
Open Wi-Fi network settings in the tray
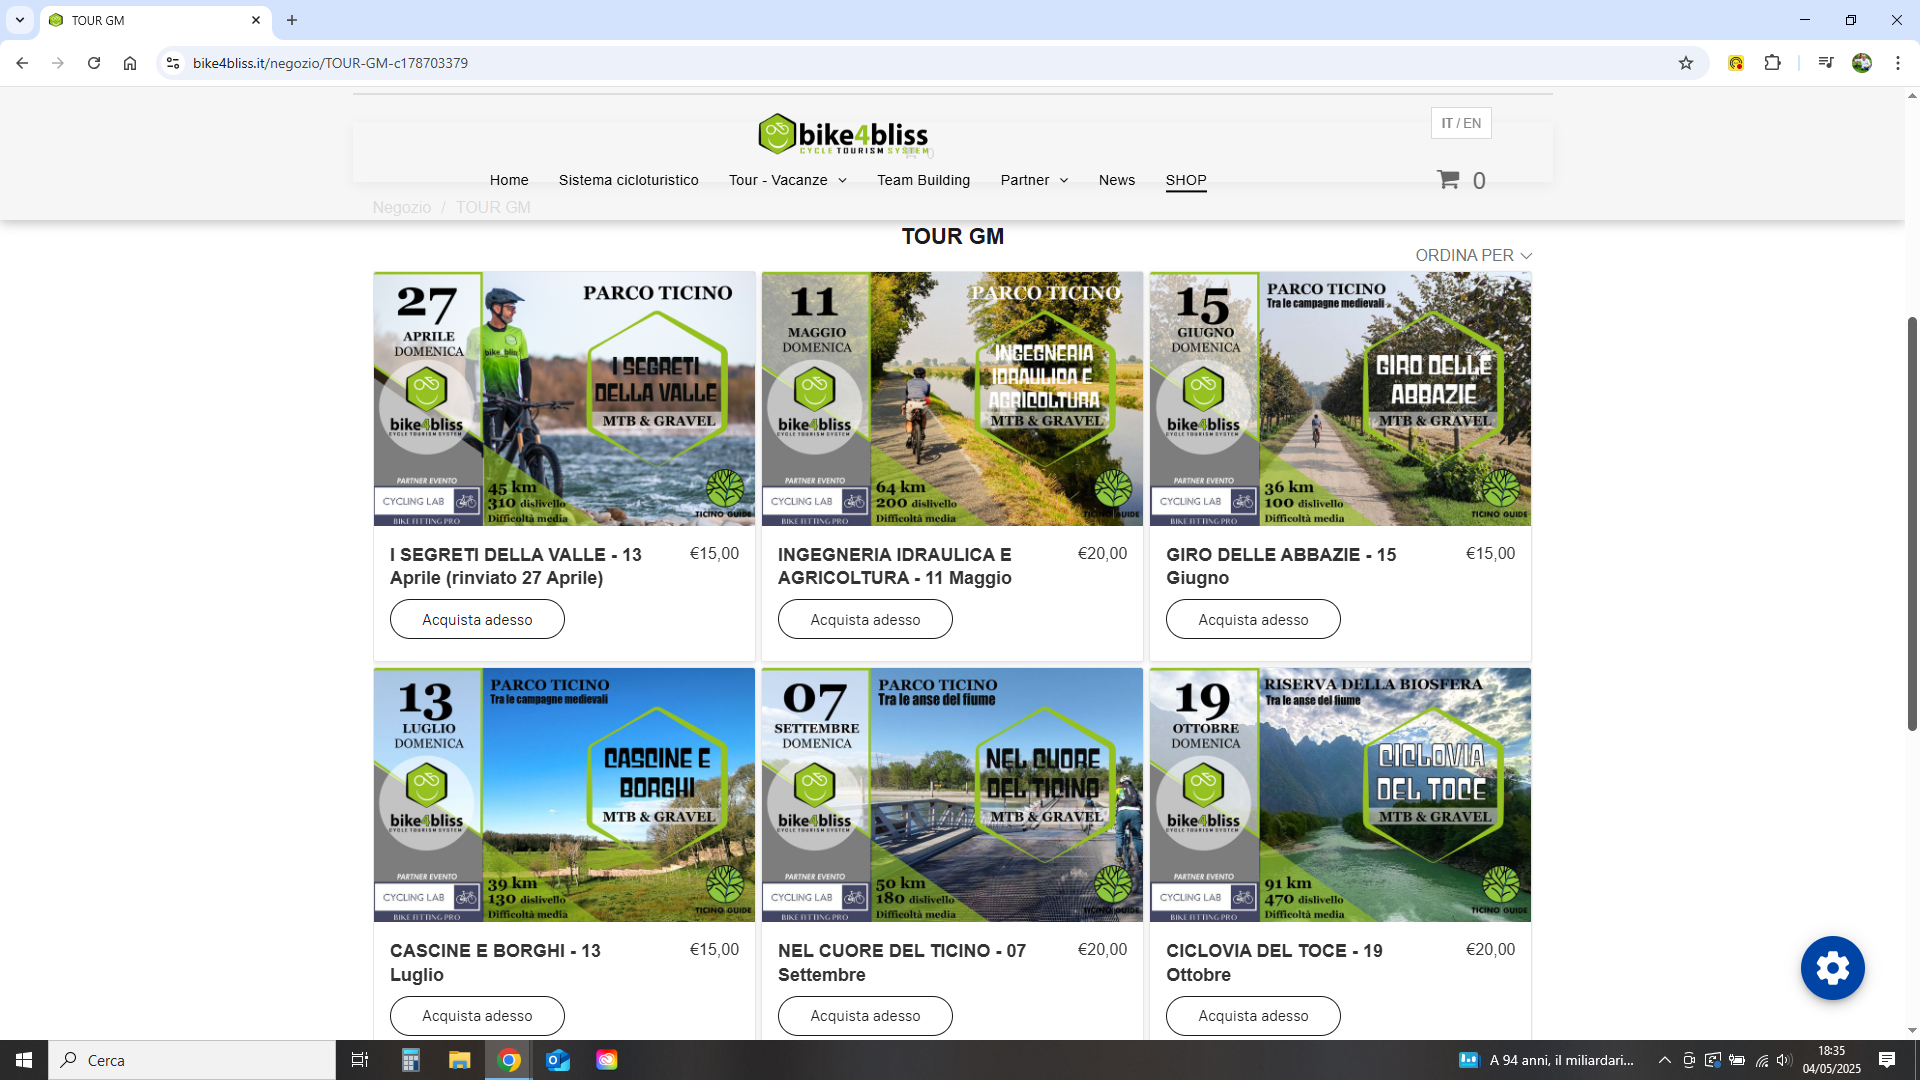coord(1761,1060)
